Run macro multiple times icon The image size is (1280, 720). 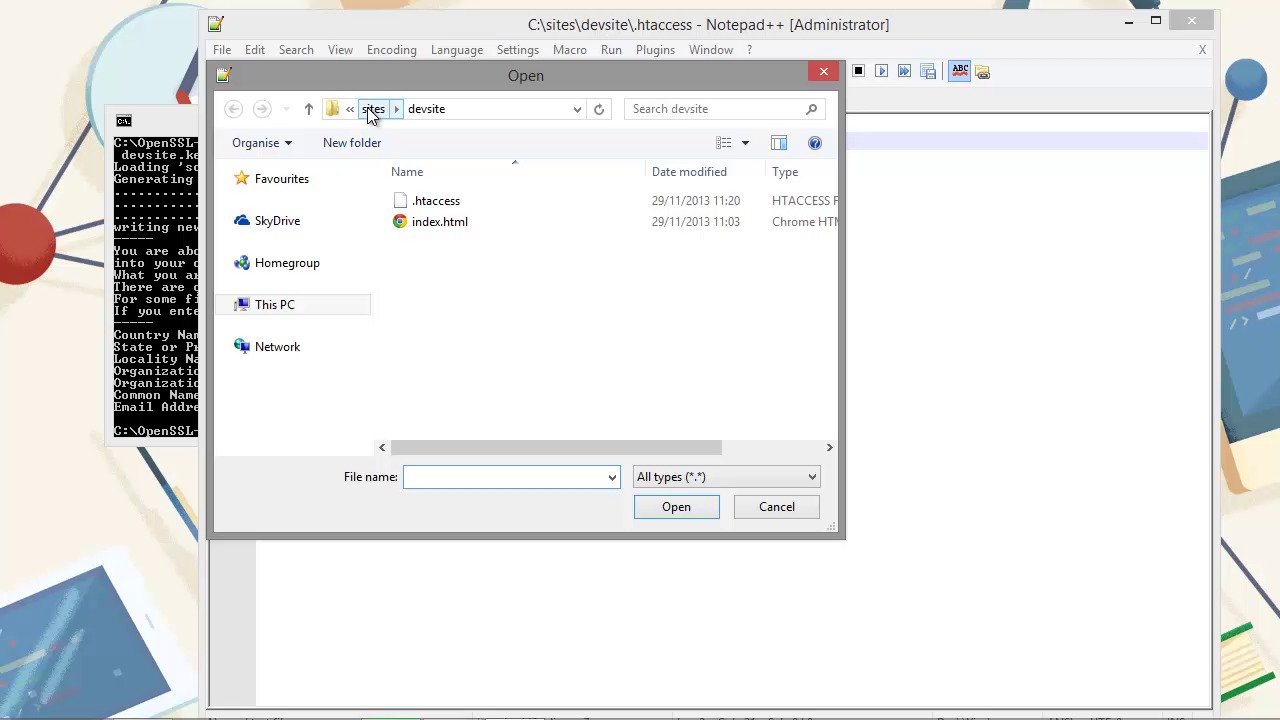click(x=904, y=71)
